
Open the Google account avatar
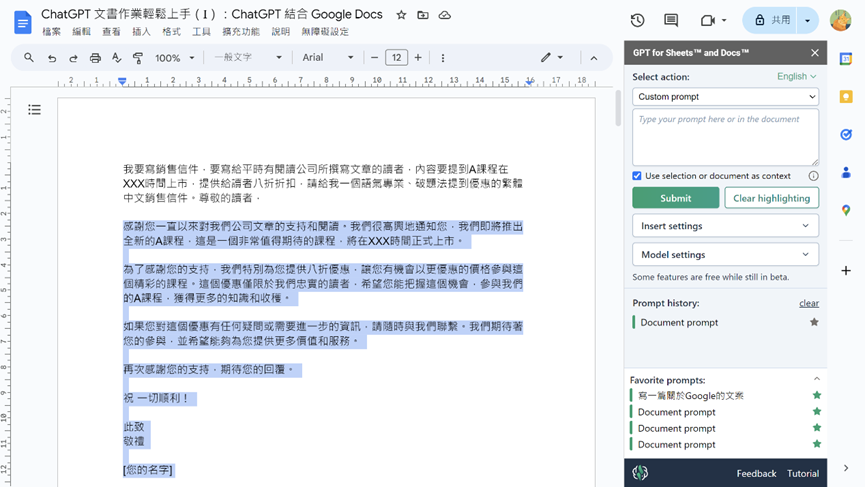point(840,20)
